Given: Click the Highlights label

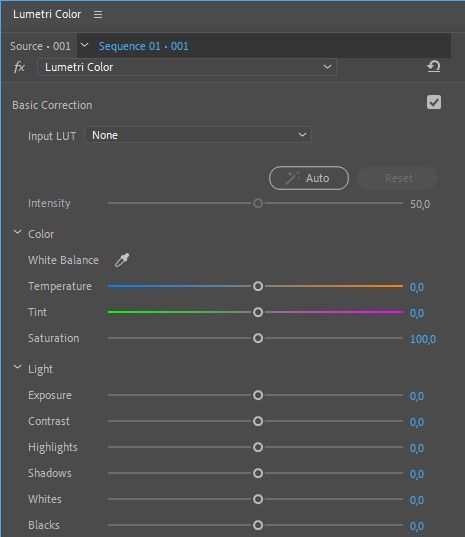Looking at the screenshot, I should pos(53,448).
